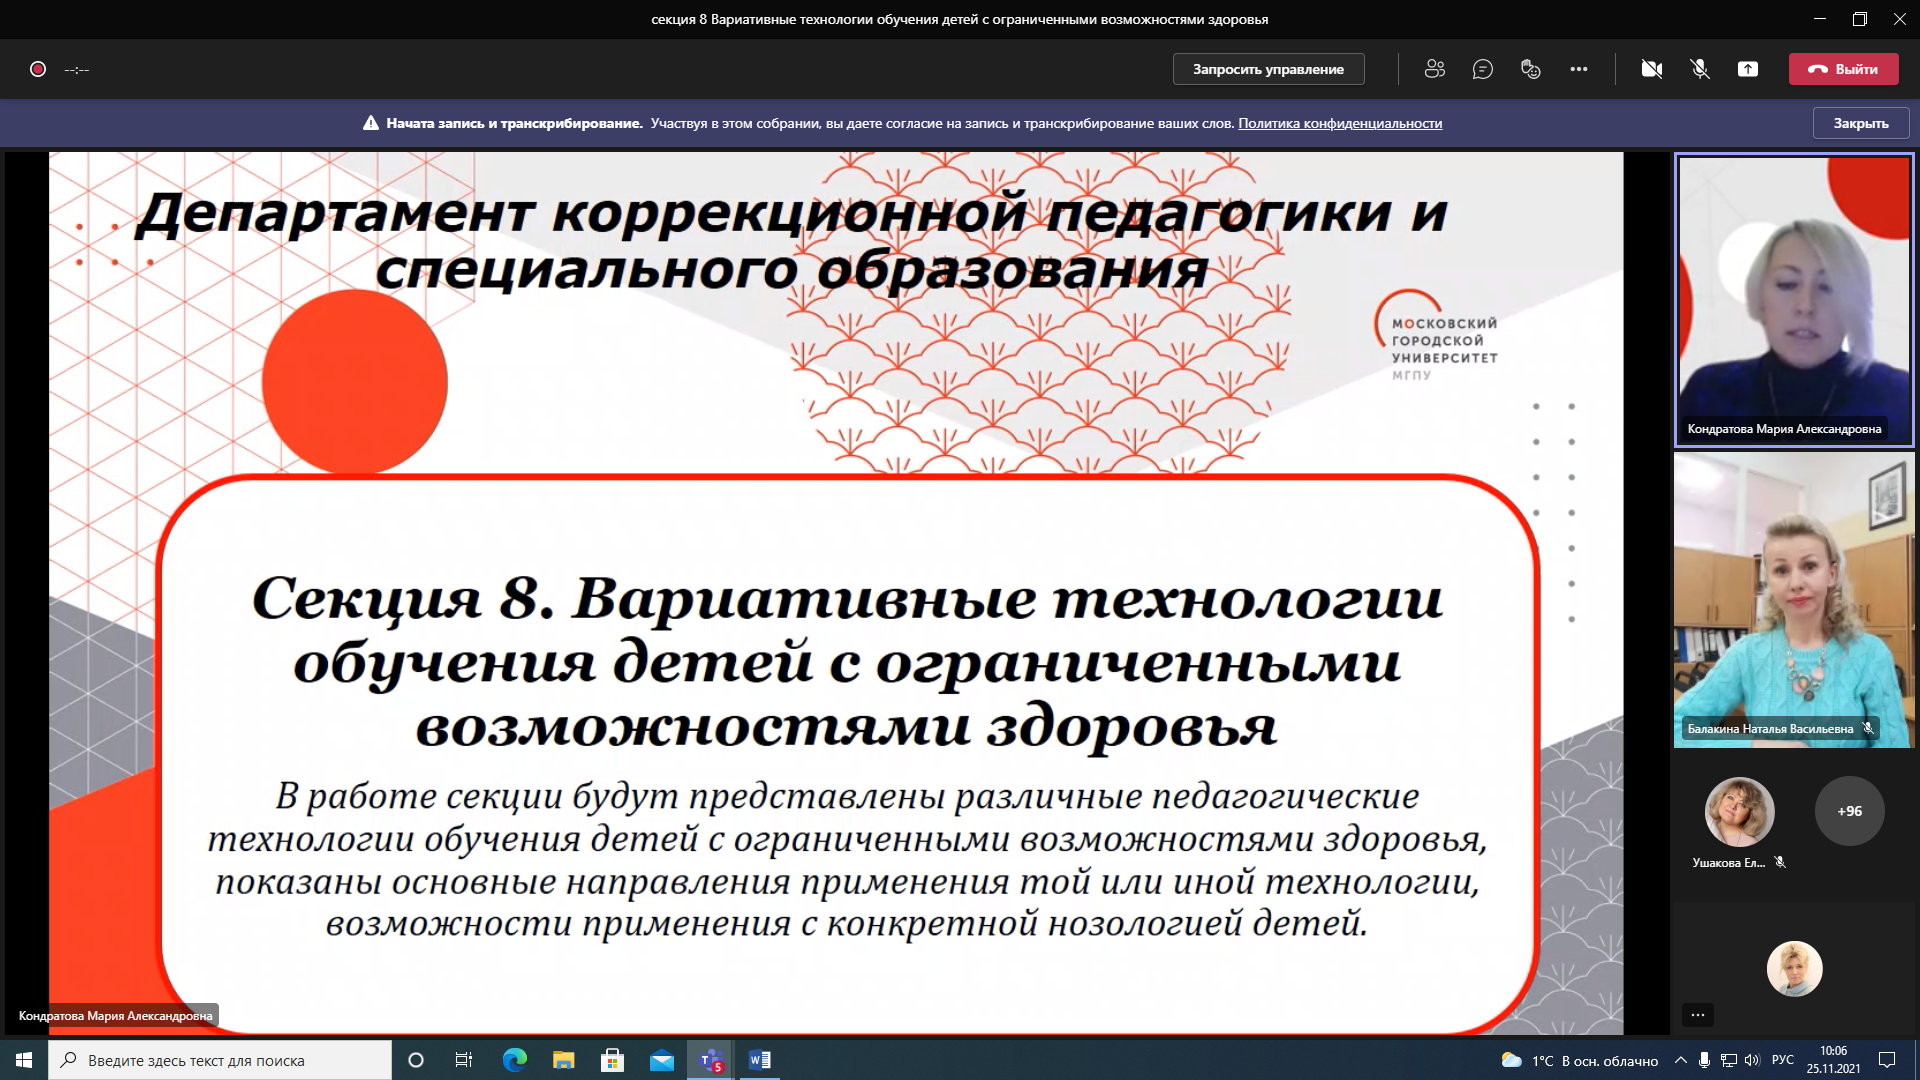
Task: Open Microsoft Teams in taskbar
Action: 712,1060
